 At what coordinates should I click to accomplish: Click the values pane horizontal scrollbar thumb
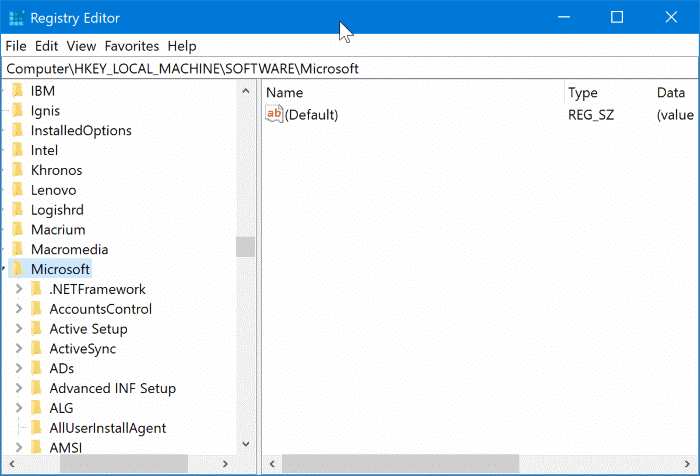(x=400, y=464)
